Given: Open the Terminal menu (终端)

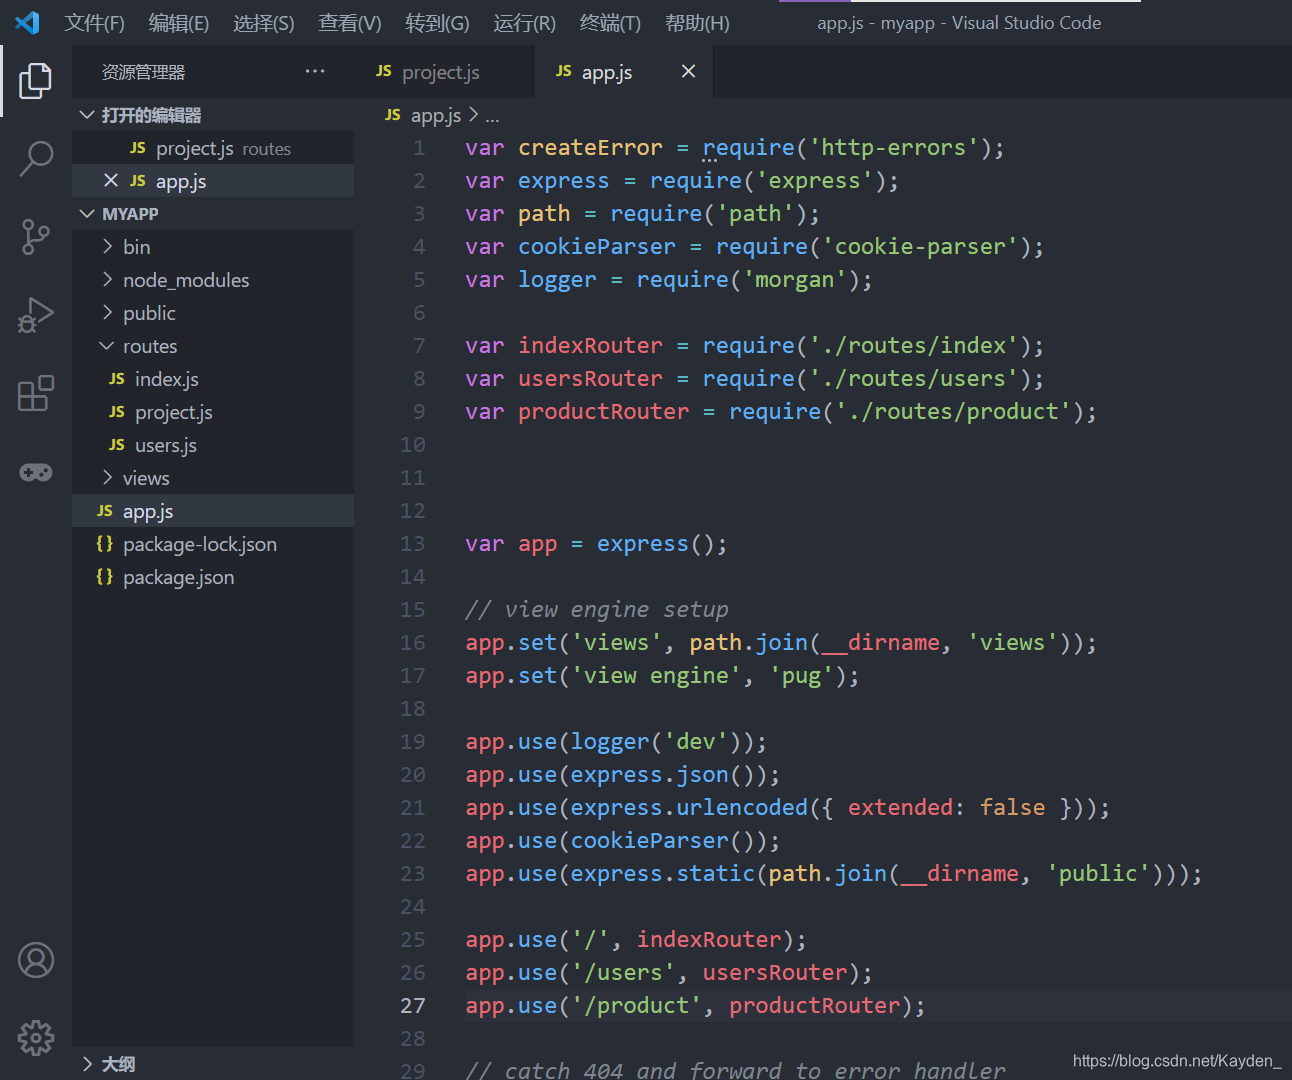Looking at the screenshot, I should point(610,23).
